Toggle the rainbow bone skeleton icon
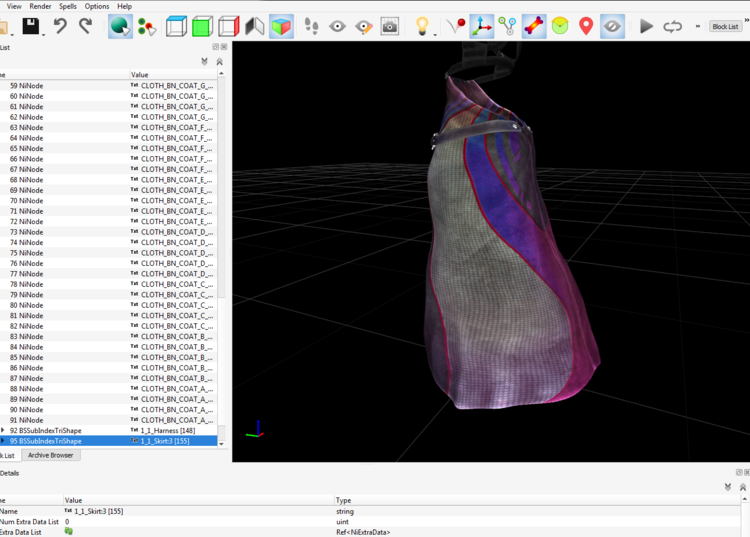The height and width of the screenshot is (537, 750). tap(534, 26)
